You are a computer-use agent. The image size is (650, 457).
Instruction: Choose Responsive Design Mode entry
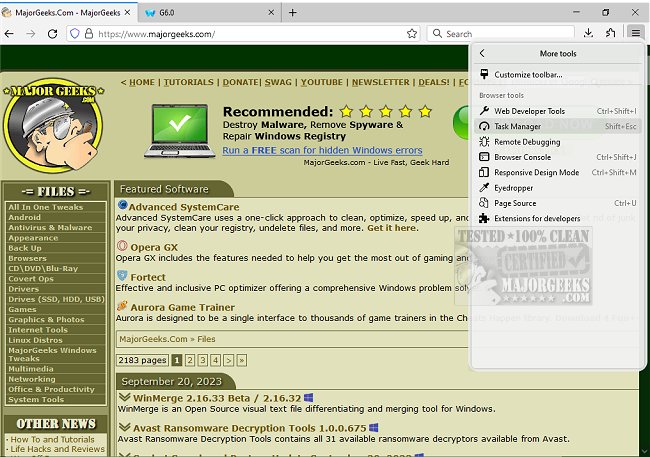coord(558,172)
